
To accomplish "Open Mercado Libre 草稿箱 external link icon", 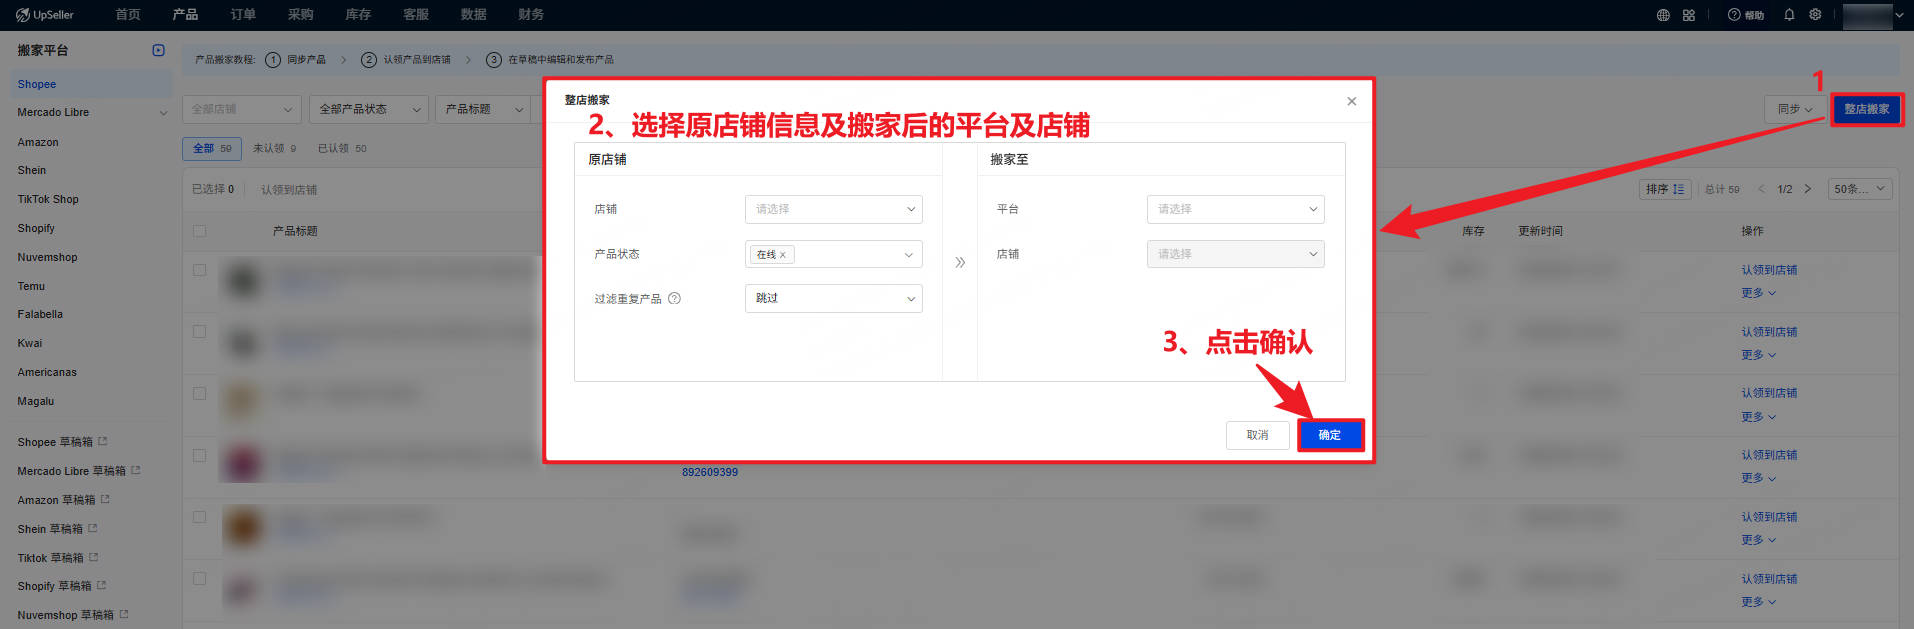I will [x=136, y=470].
